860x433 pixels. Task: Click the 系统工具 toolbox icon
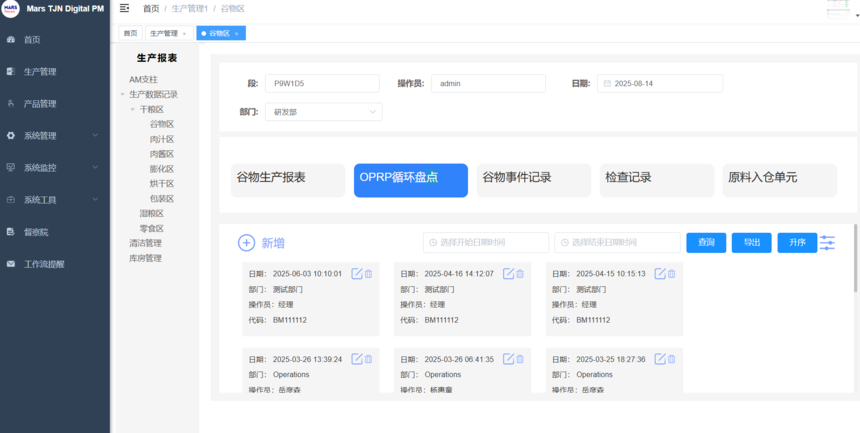pyautogui.click(x=10, y=200)
